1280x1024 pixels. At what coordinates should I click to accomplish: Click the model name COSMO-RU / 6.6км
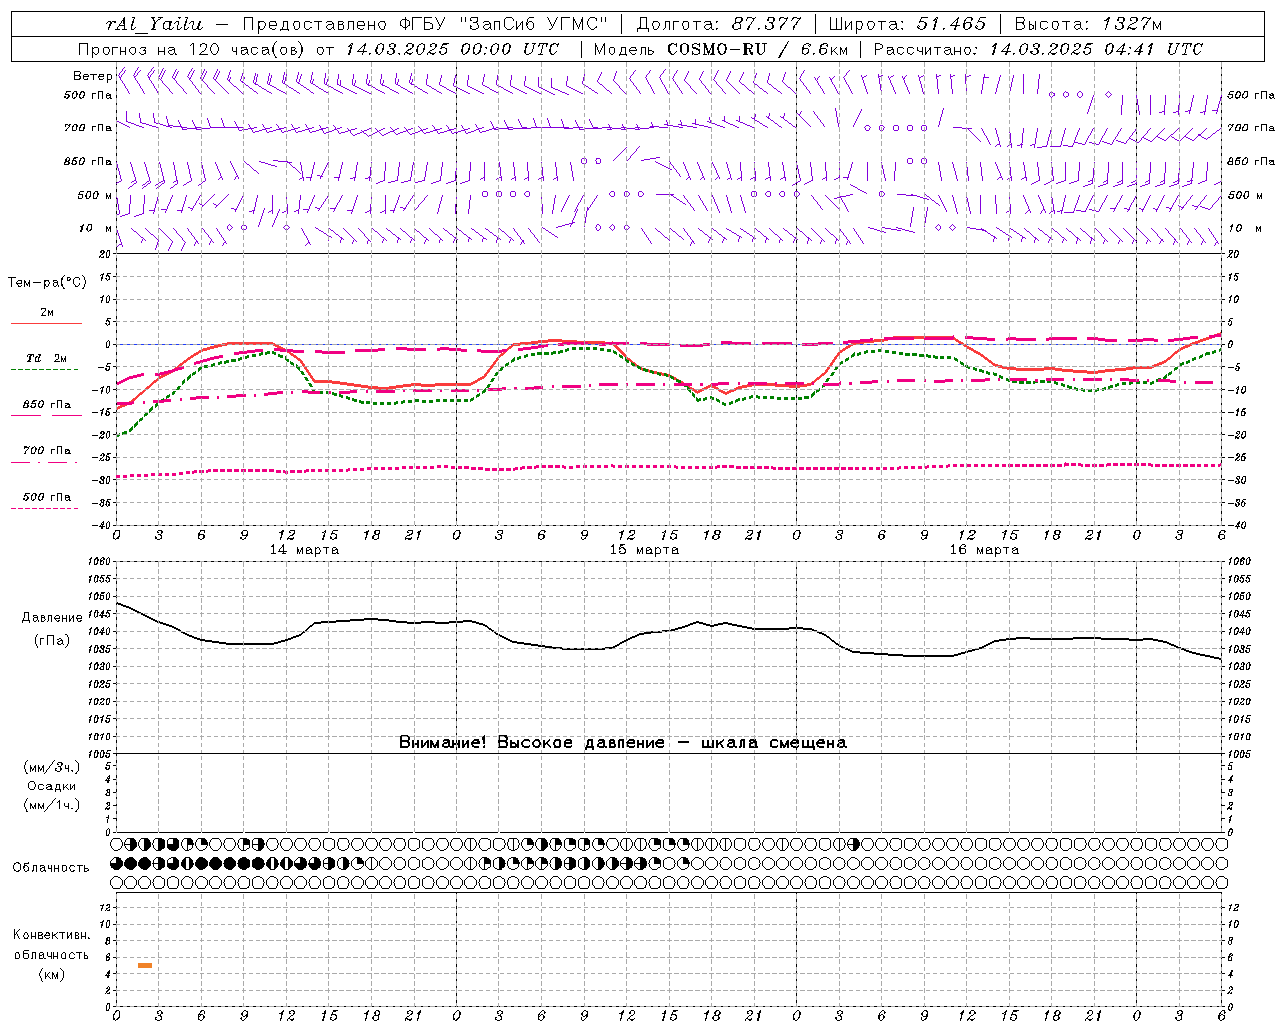point(757,49)
